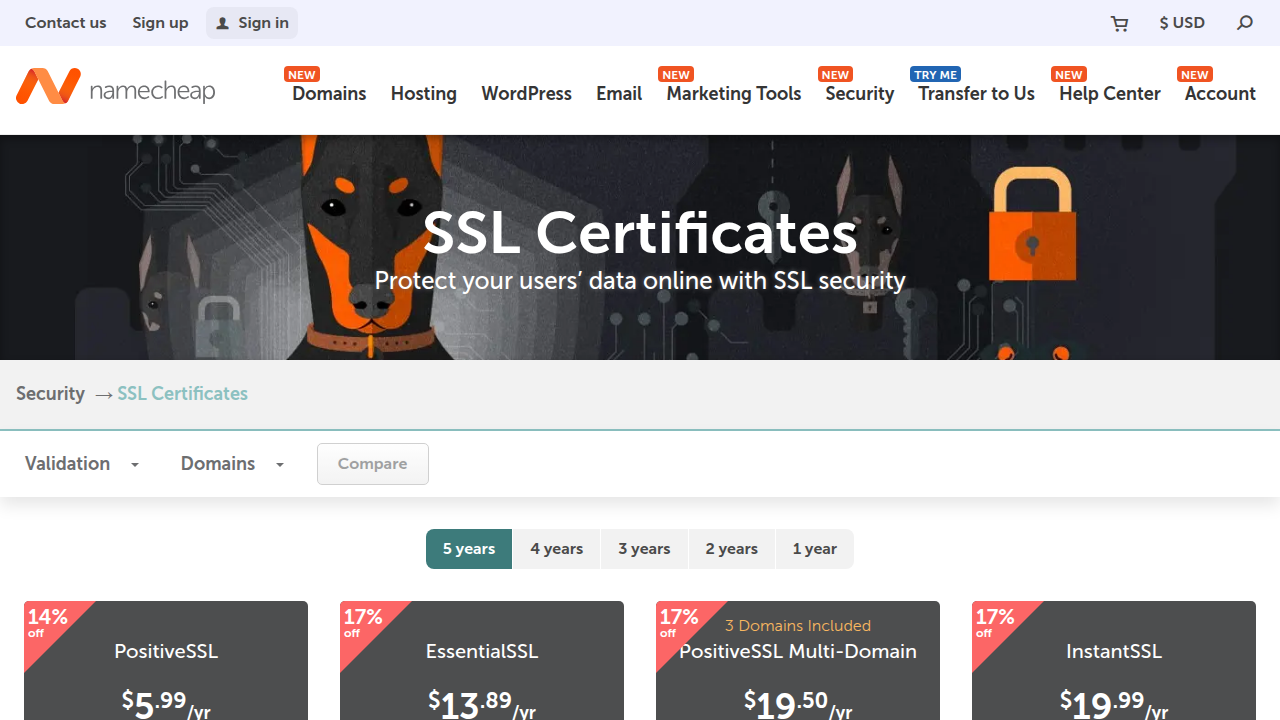This screenshot has width=1280, height=720.
Task: Click the '3 Domains Included' label
Action: (798, 626)
